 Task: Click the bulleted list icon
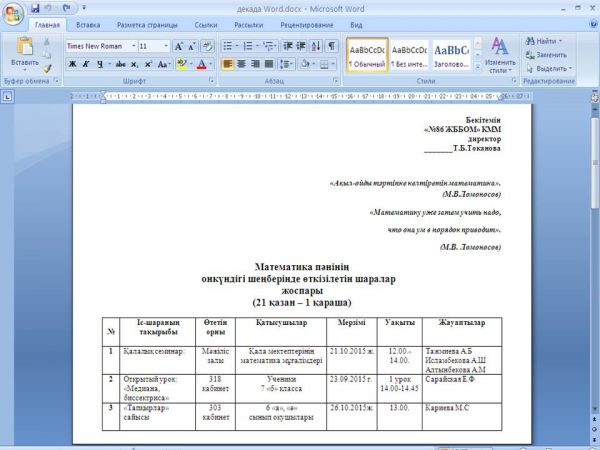[228, 46]
